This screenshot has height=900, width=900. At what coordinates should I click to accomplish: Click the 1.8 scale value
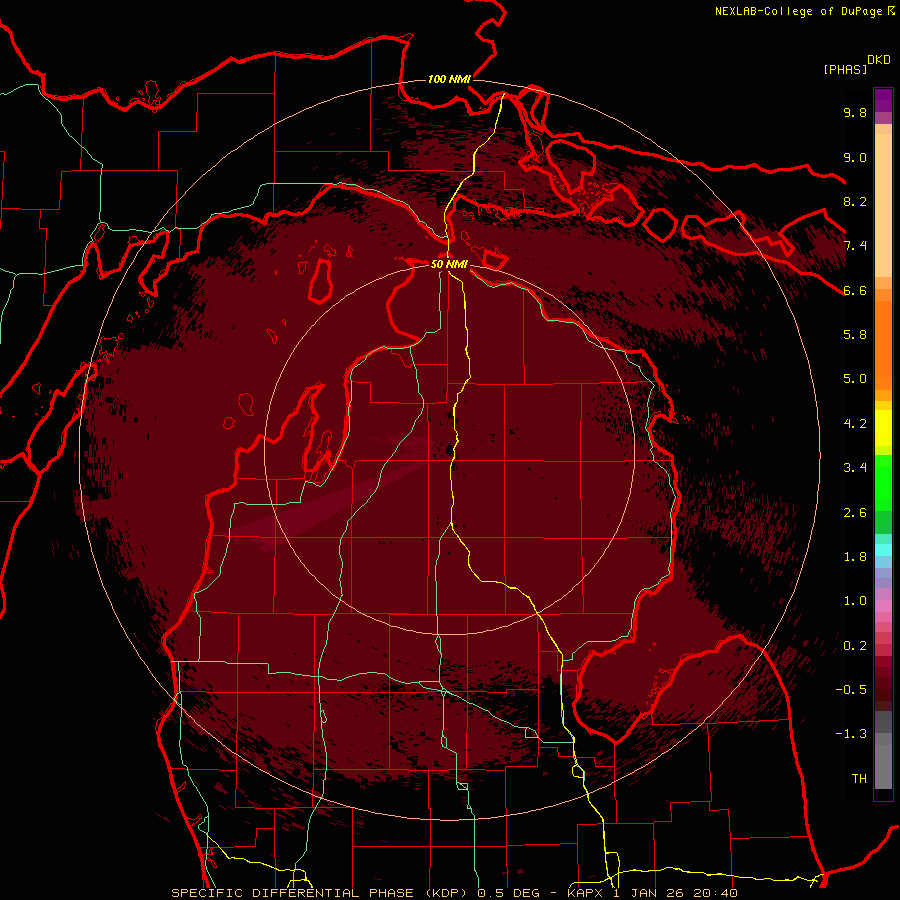[855, 557]
